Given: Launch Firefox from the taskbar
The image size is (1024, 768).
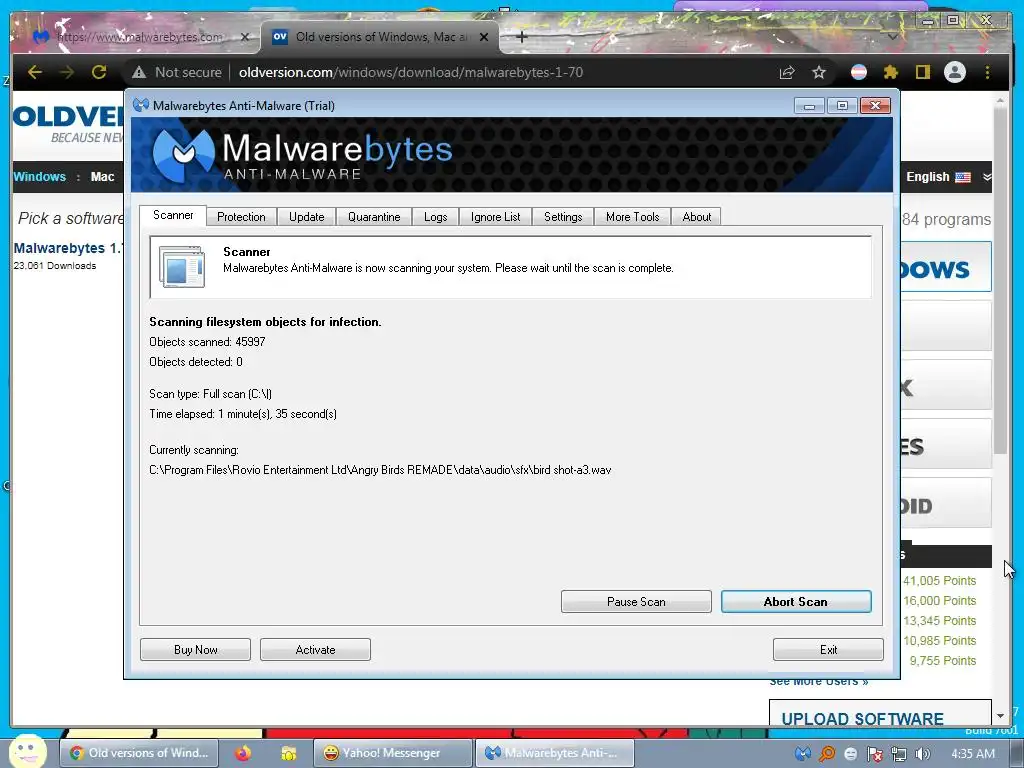Looking at the screenshot, I should pyautogui.click(x=243, y=753).
